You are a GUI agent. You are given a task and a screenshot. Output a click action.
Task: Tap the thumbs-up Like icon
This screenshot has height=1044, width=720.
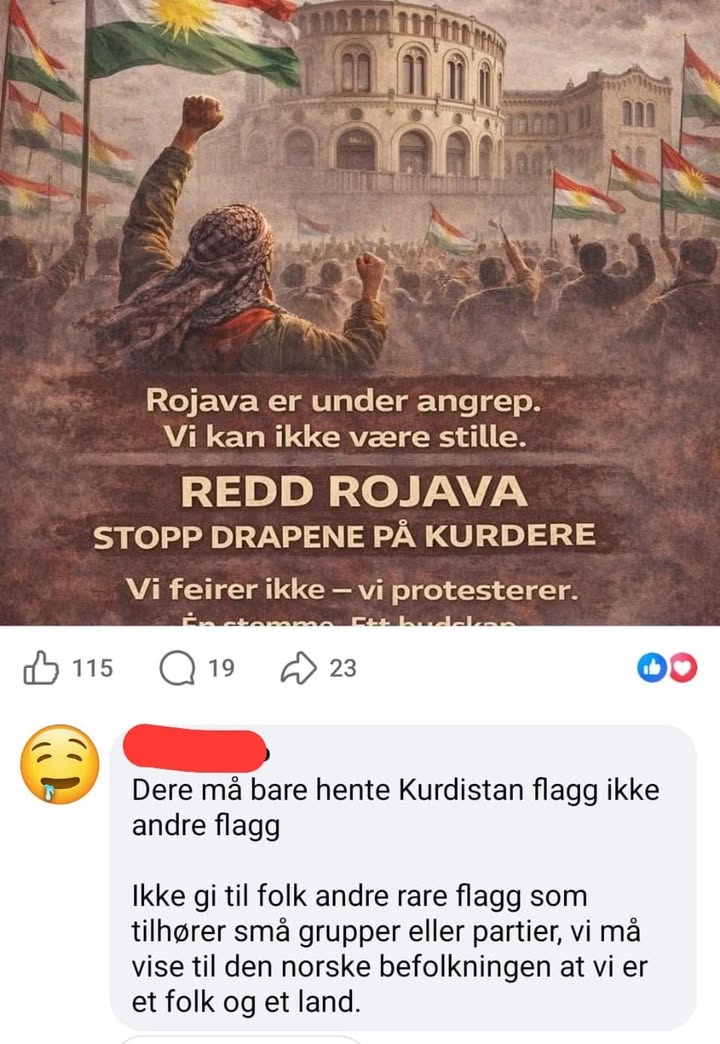point(41,668)
